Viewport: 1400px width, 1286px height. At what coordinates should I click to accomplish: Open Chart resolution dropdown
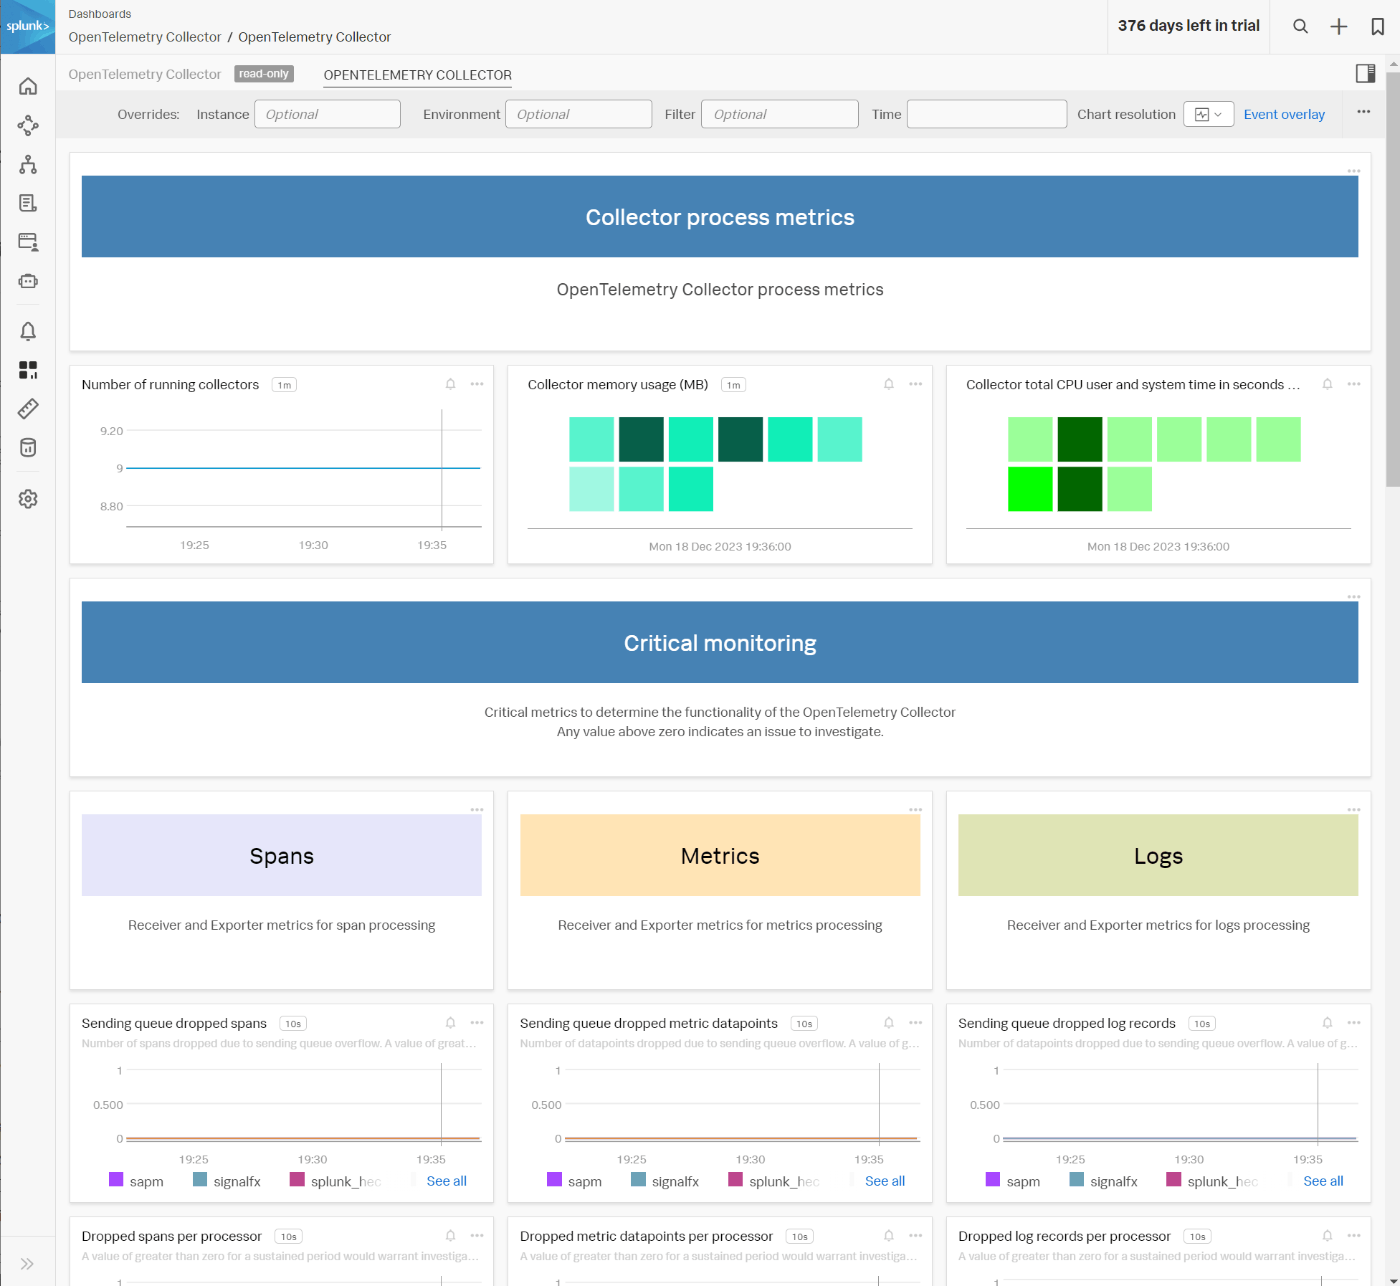point(1208,114)
